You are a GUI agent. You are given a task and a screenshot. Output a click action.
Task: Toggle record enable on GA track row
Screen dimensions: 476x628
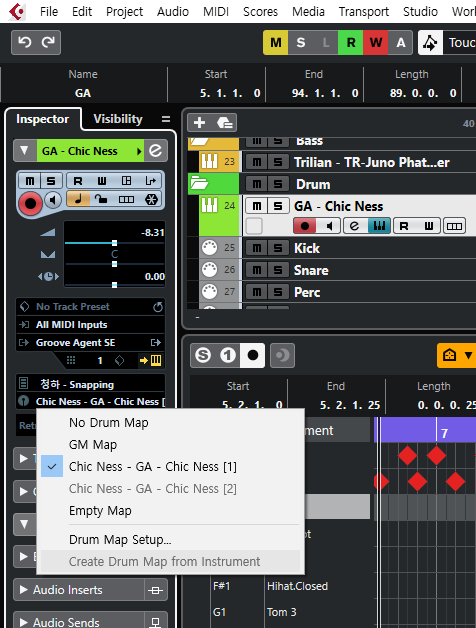coord(305,226)
